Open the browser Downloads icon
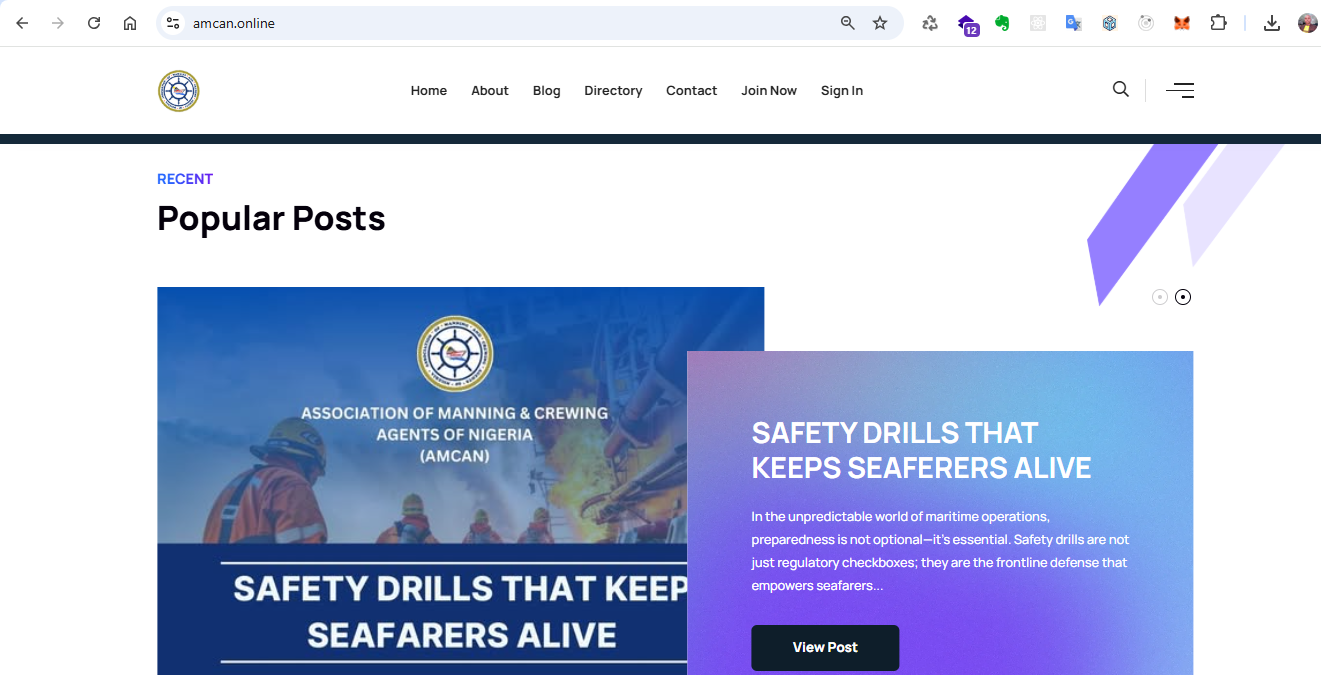The image size is (1321, 675). [x=1272, y=23]
